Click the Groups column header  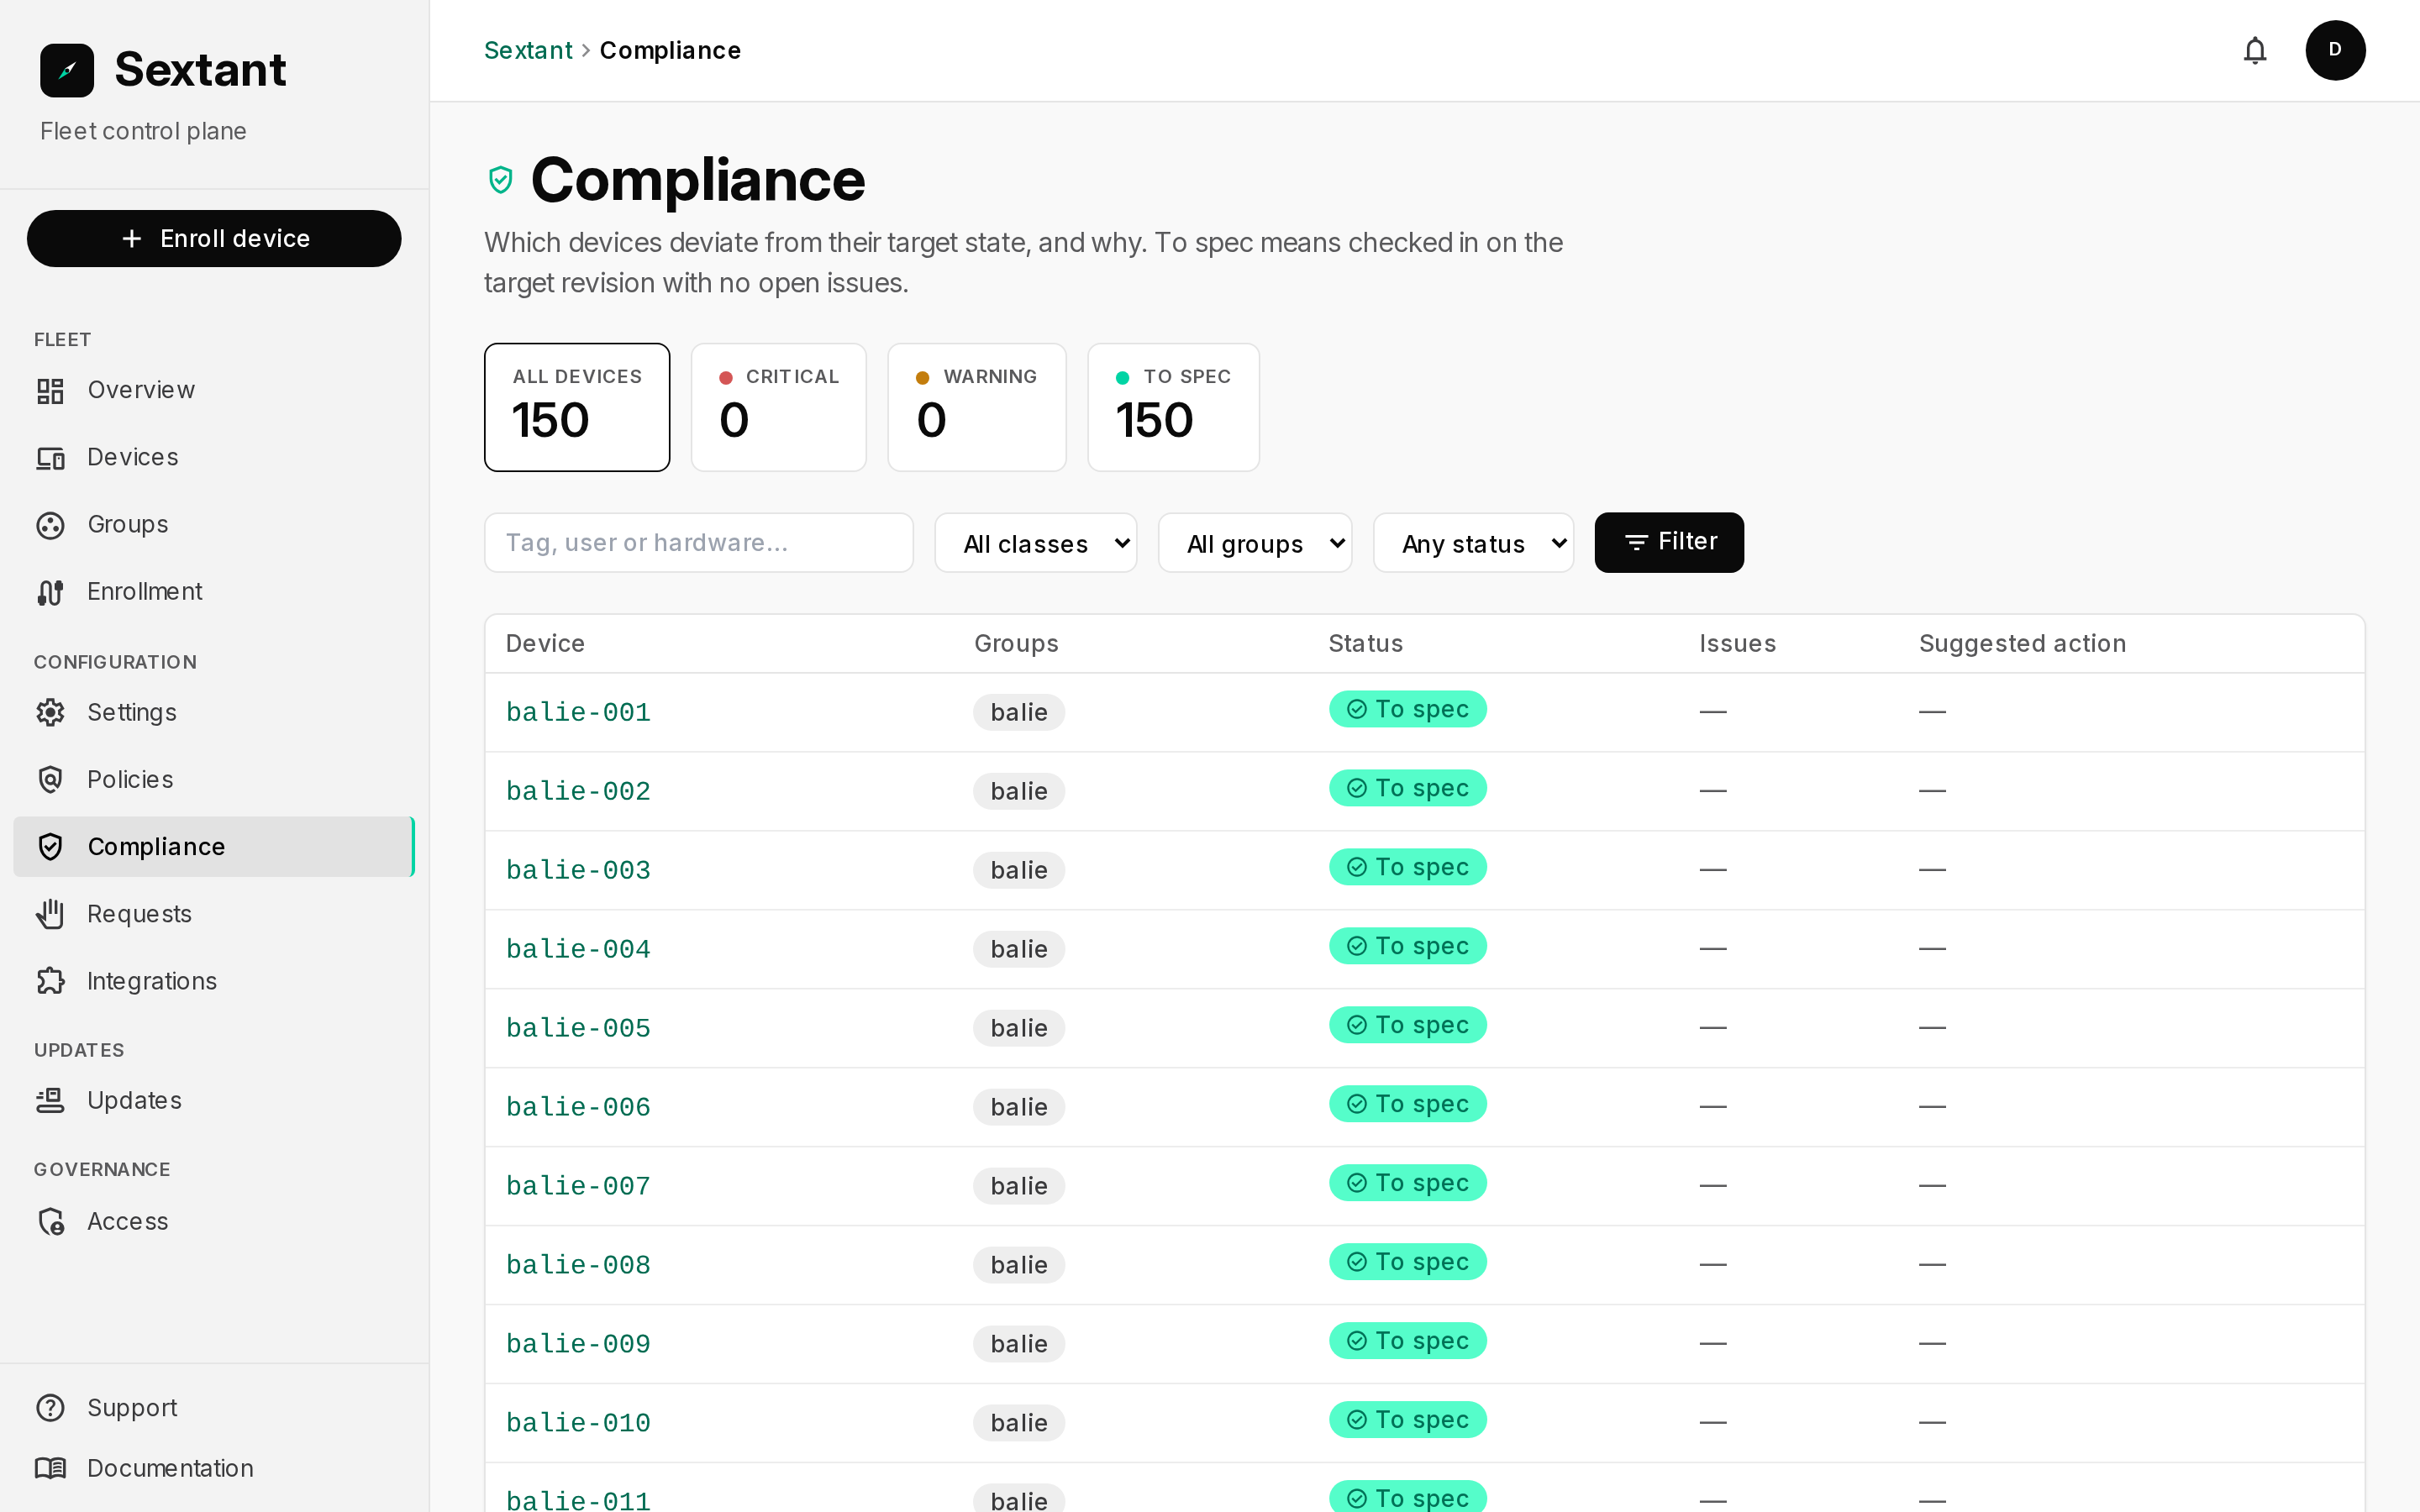pos(1016,643)
